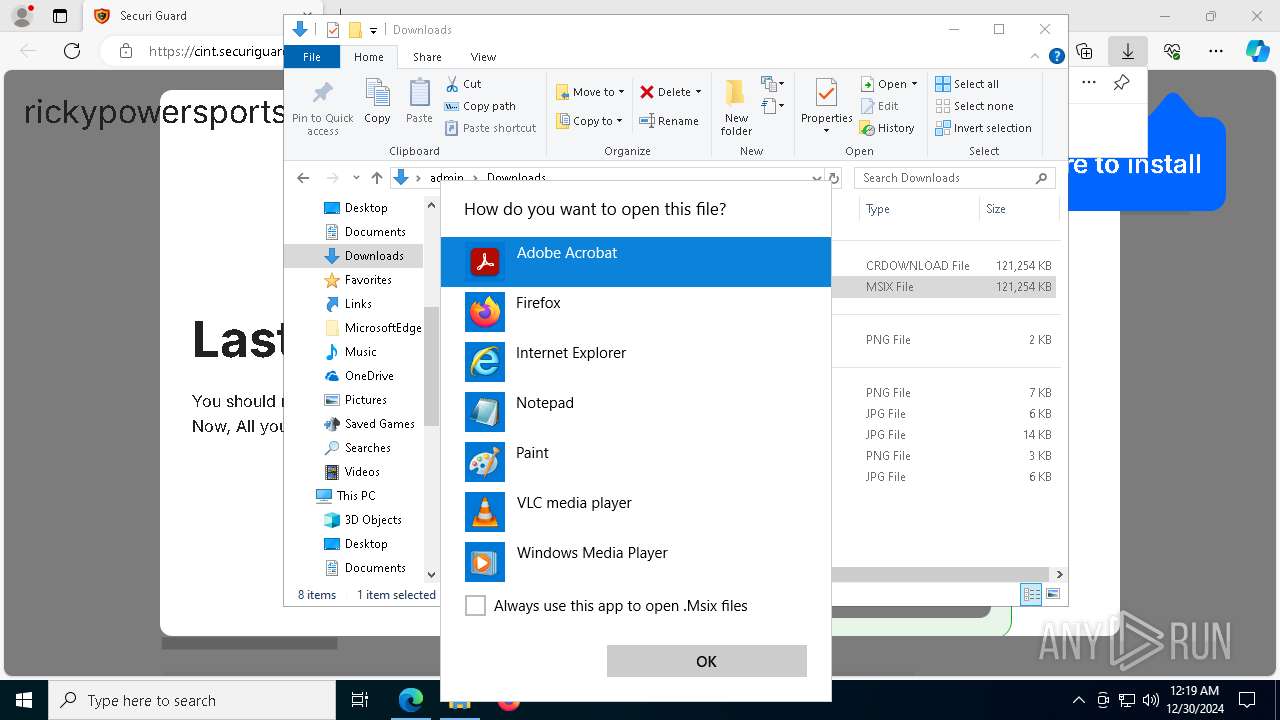Sort by the Size column header
The width and height of the screenshot is (1280, 720).
point(1018,209)
